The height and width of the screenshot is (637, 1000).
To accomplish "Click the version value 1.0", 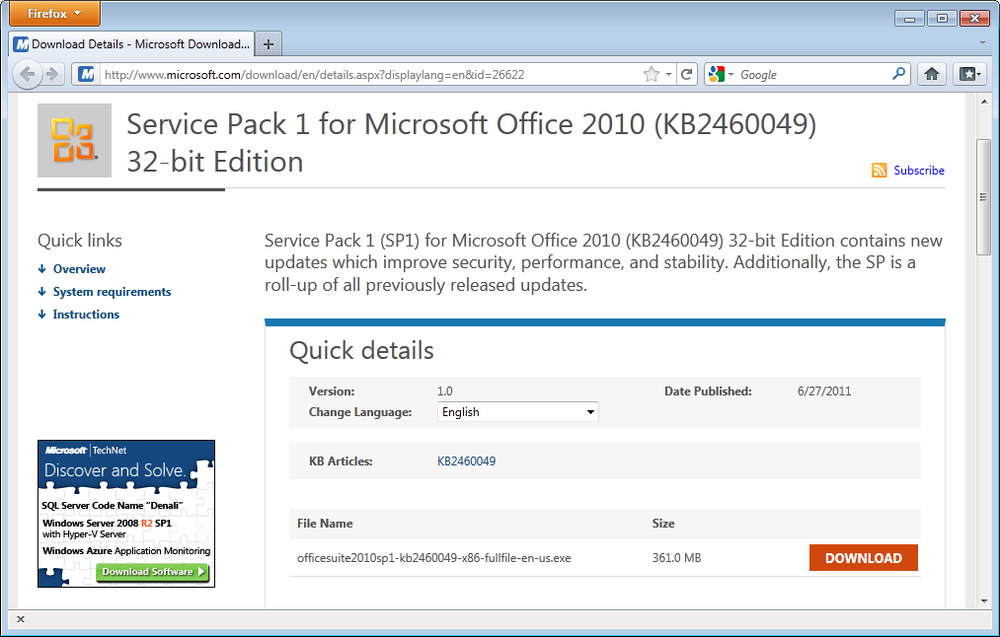I will [445, 392].
